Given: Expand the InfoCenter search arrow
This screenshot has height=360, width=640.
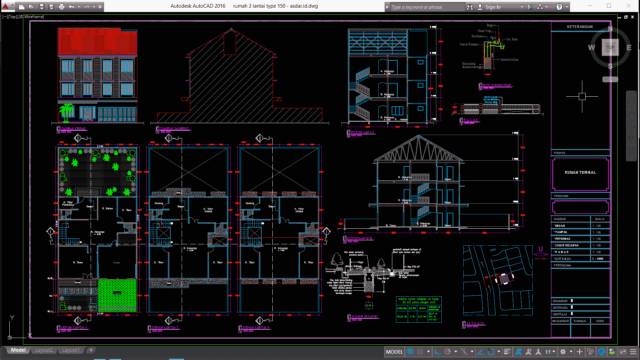Looking at the screenshot, I should [387, 7].
